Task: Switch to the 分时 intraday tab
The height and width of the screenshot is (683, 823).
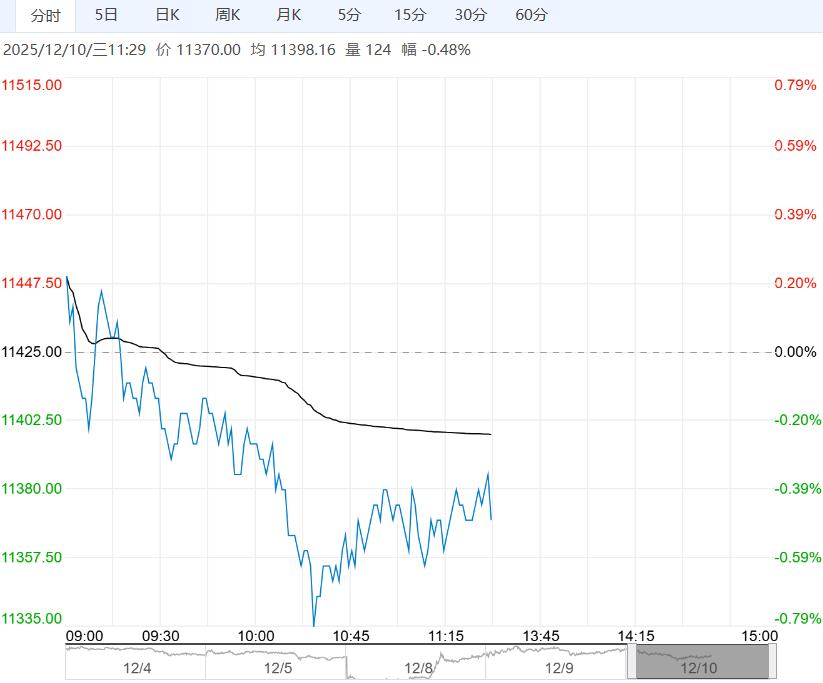Action: point(45,15)
